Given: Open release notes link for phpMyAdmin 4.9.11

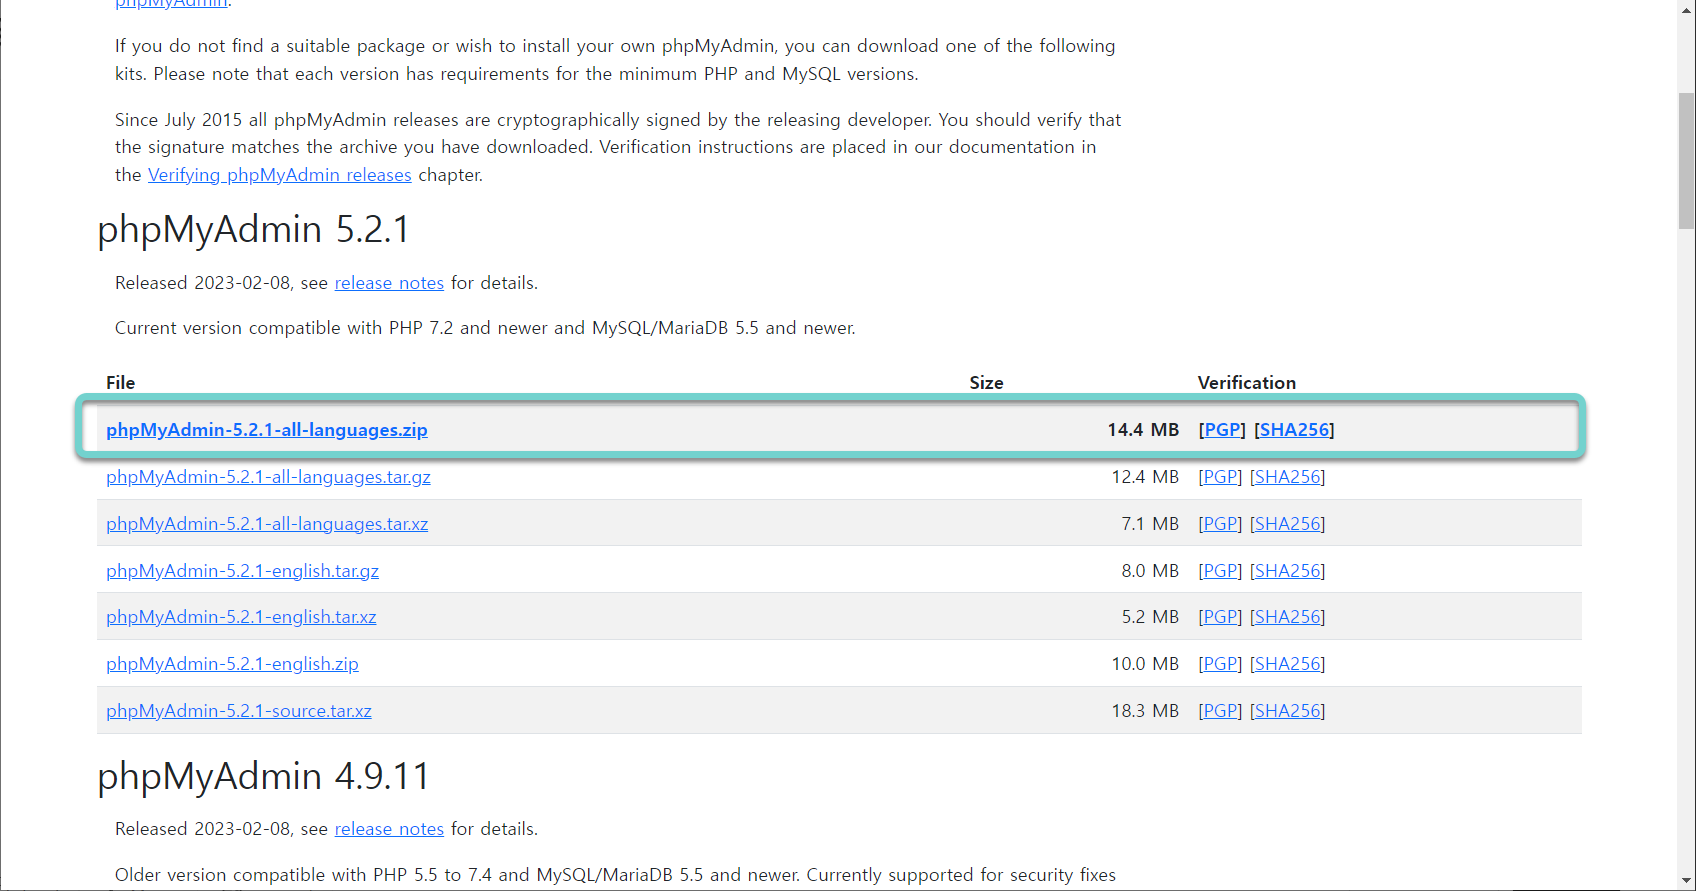Looking at the screenshot, I should coord(389,829).
